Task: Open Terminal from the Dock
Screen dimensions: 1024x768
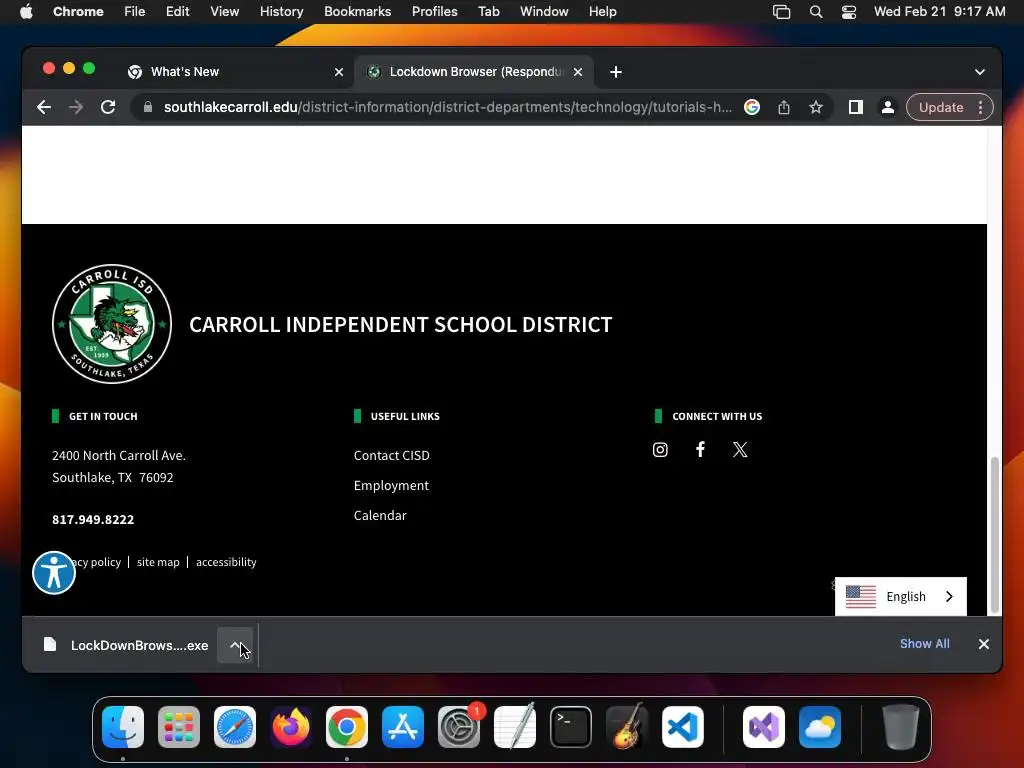Action: [571, 727]
